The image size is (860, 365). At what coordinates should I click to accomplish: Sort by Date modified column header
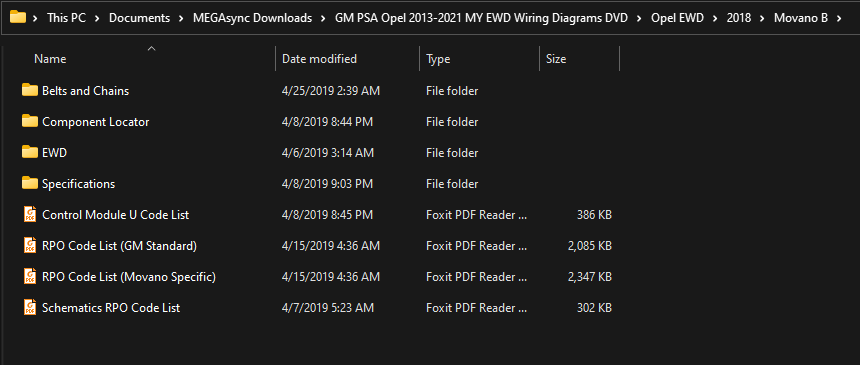coord(319,59)
